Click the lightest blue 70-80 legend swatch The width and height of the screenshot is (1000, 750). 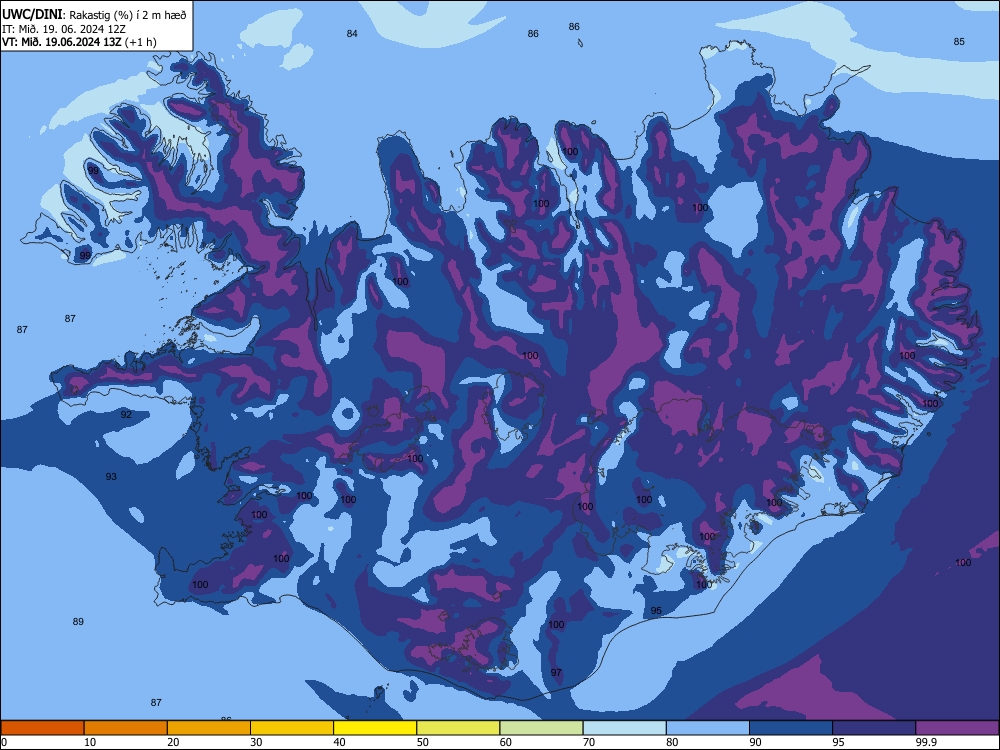[624, 728]
